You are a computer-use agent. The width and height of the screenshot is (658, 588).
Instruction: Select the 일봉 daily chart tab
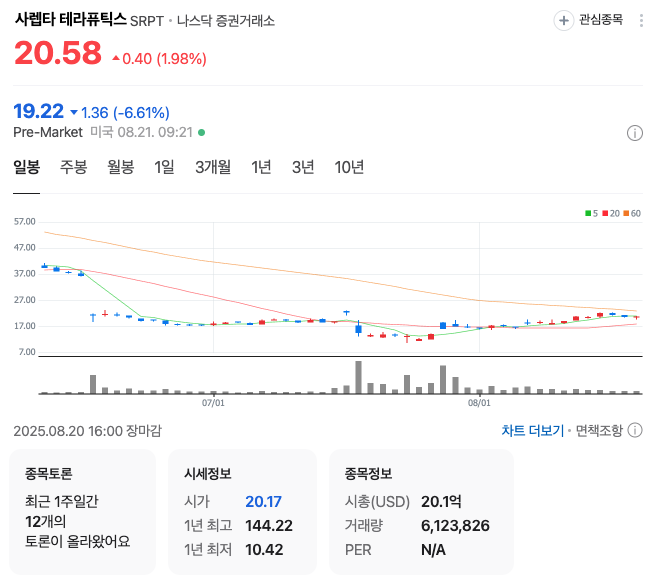[x=26, y=167]
